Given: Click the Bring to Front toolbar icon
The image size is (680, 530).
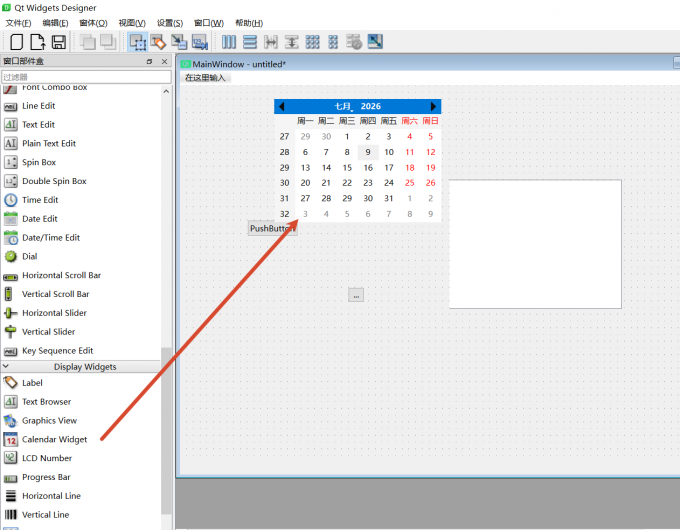Looking at the screenshot, I should [108, 42].
